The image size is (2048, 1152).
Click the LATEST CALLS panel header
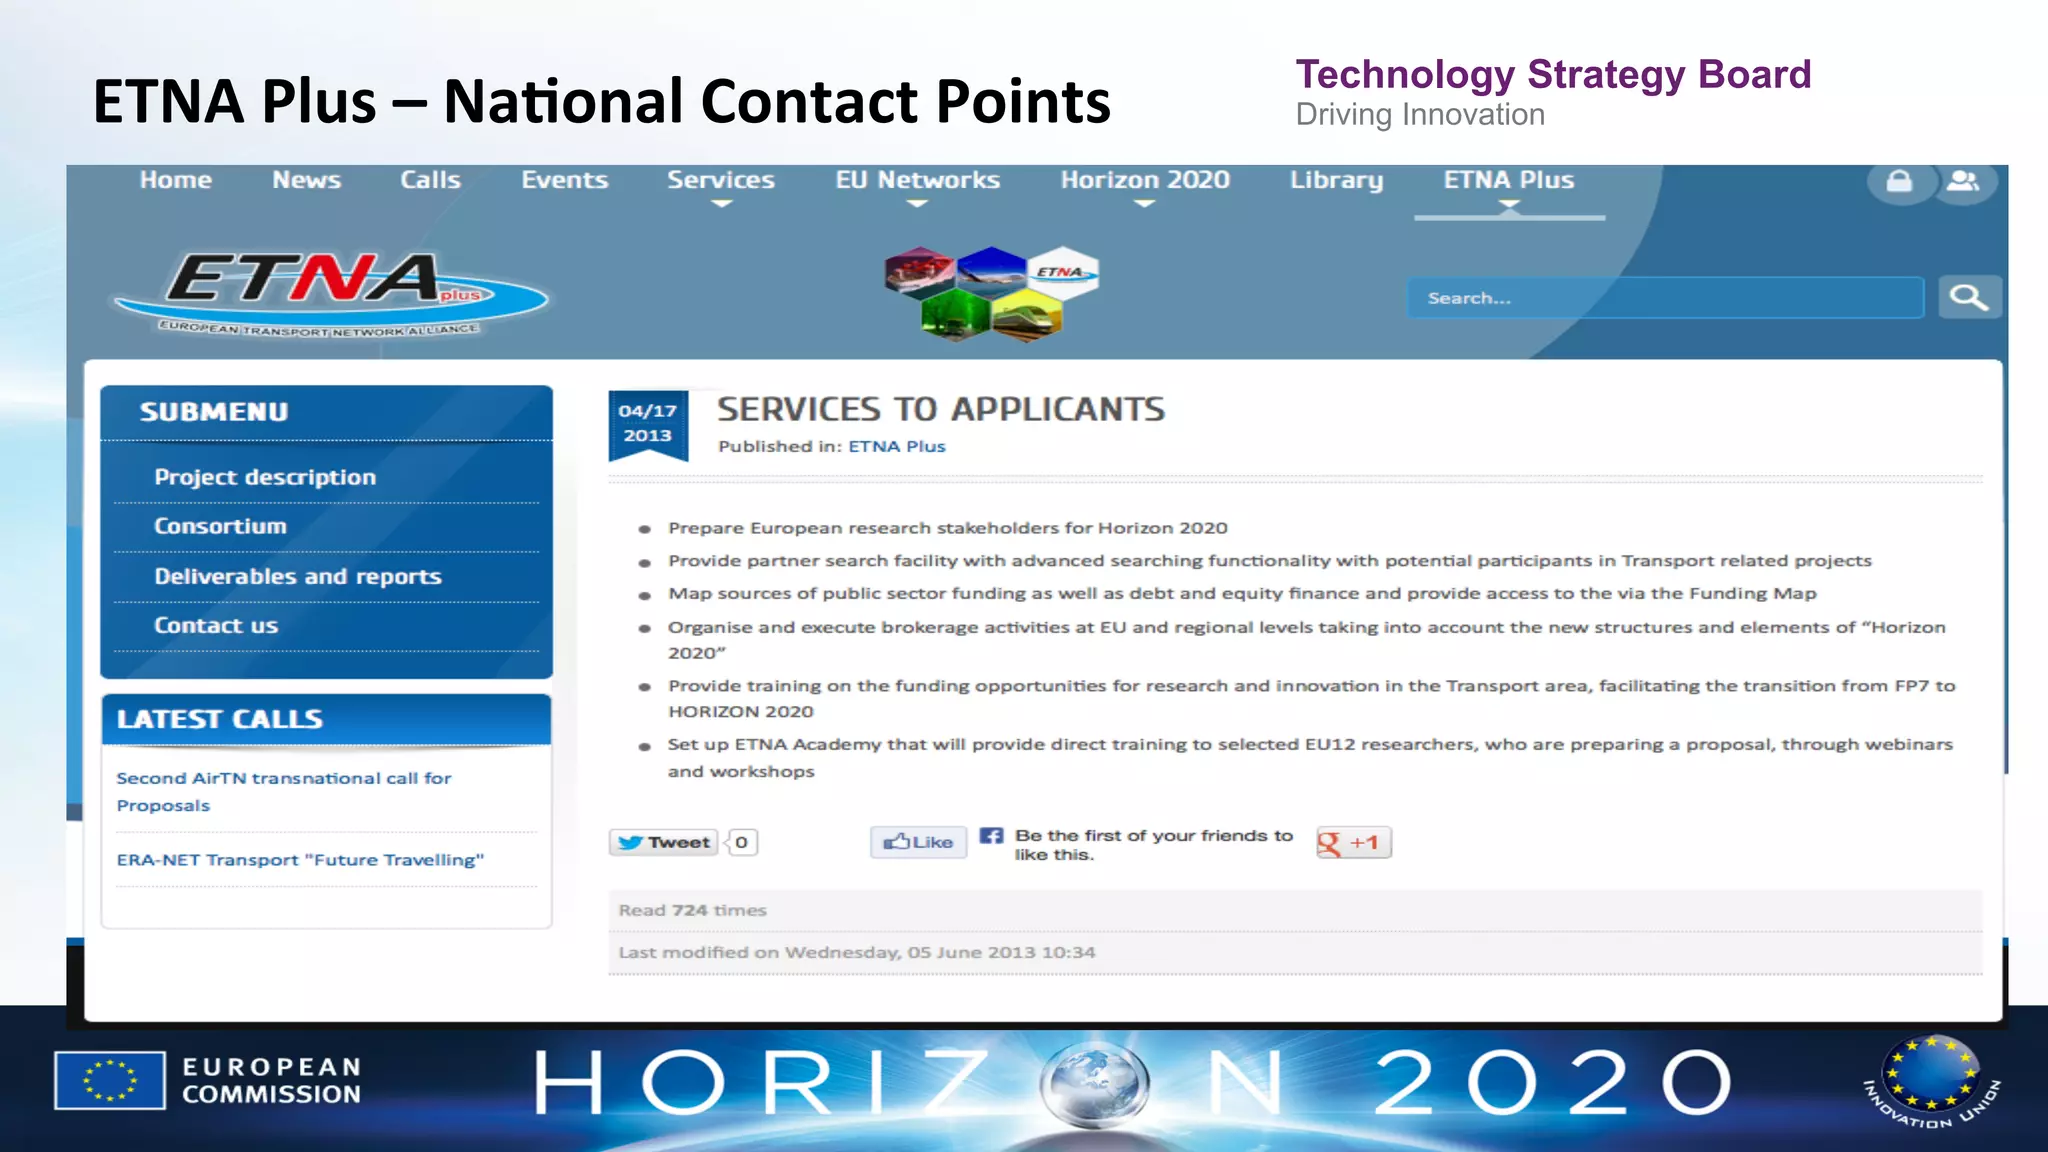326,719
